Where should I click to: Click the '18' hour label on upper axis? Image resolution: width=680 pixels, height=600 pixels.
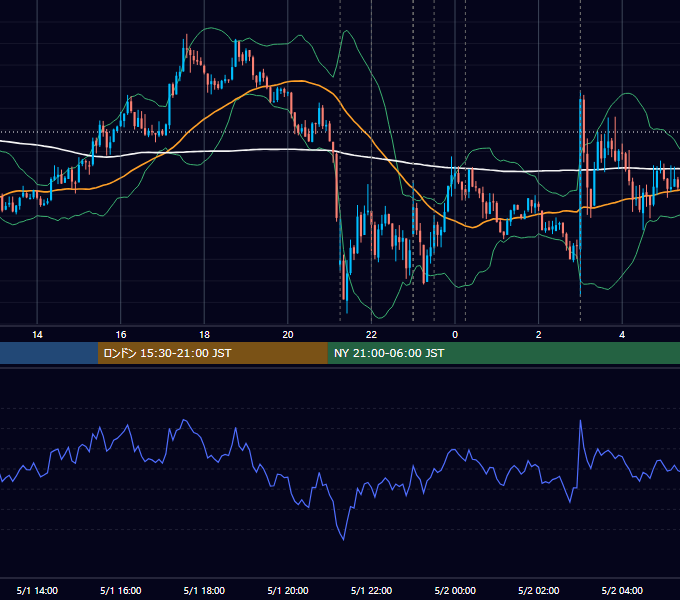click(x=204, y=335)
